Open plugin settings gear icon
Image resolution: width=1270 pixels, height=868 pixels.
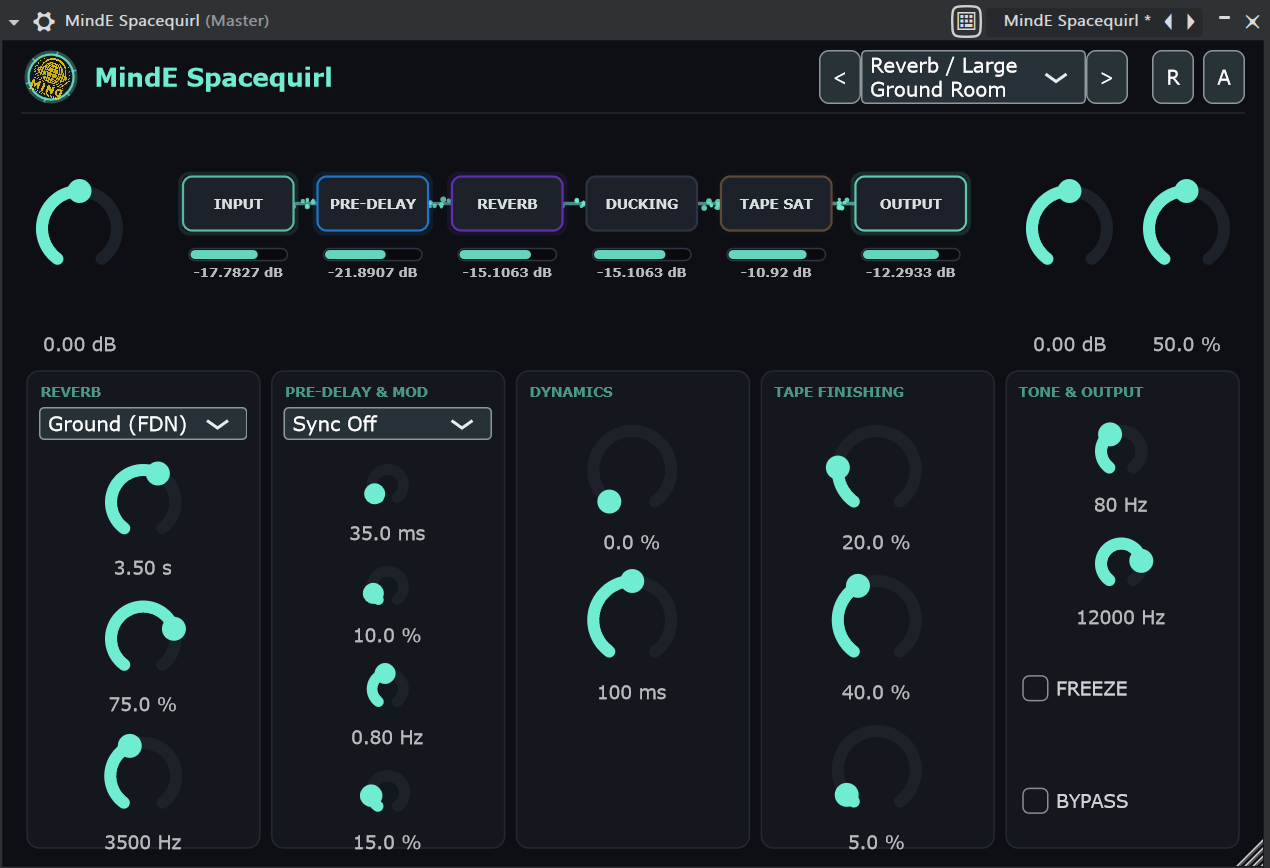tap(44, 21)
